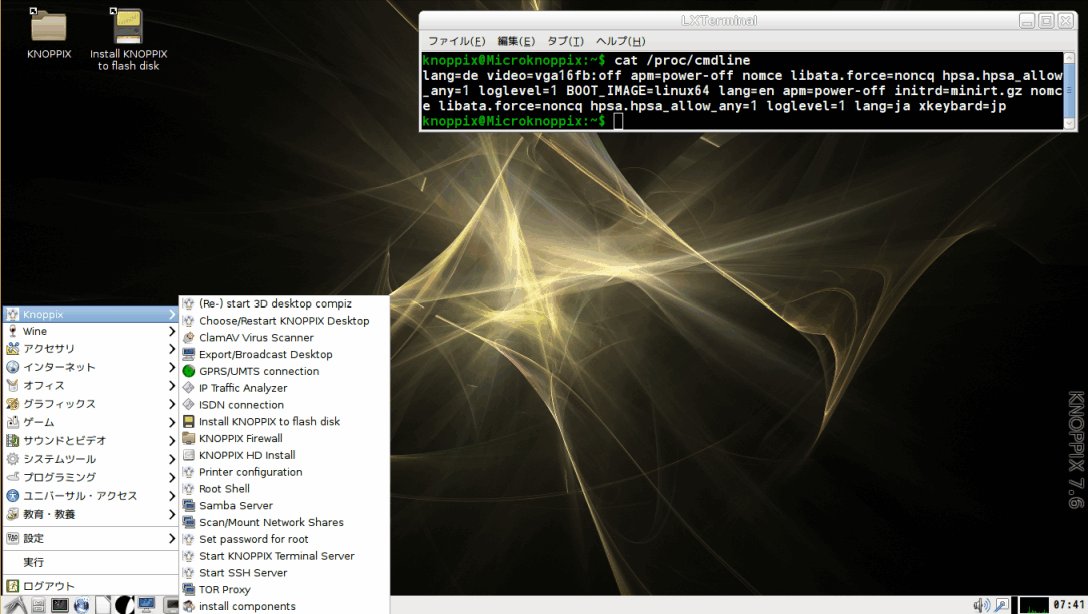Click the black and white circle taskbar icon
This screenshot has height=614, width=1088.
[x=124, y=605]
